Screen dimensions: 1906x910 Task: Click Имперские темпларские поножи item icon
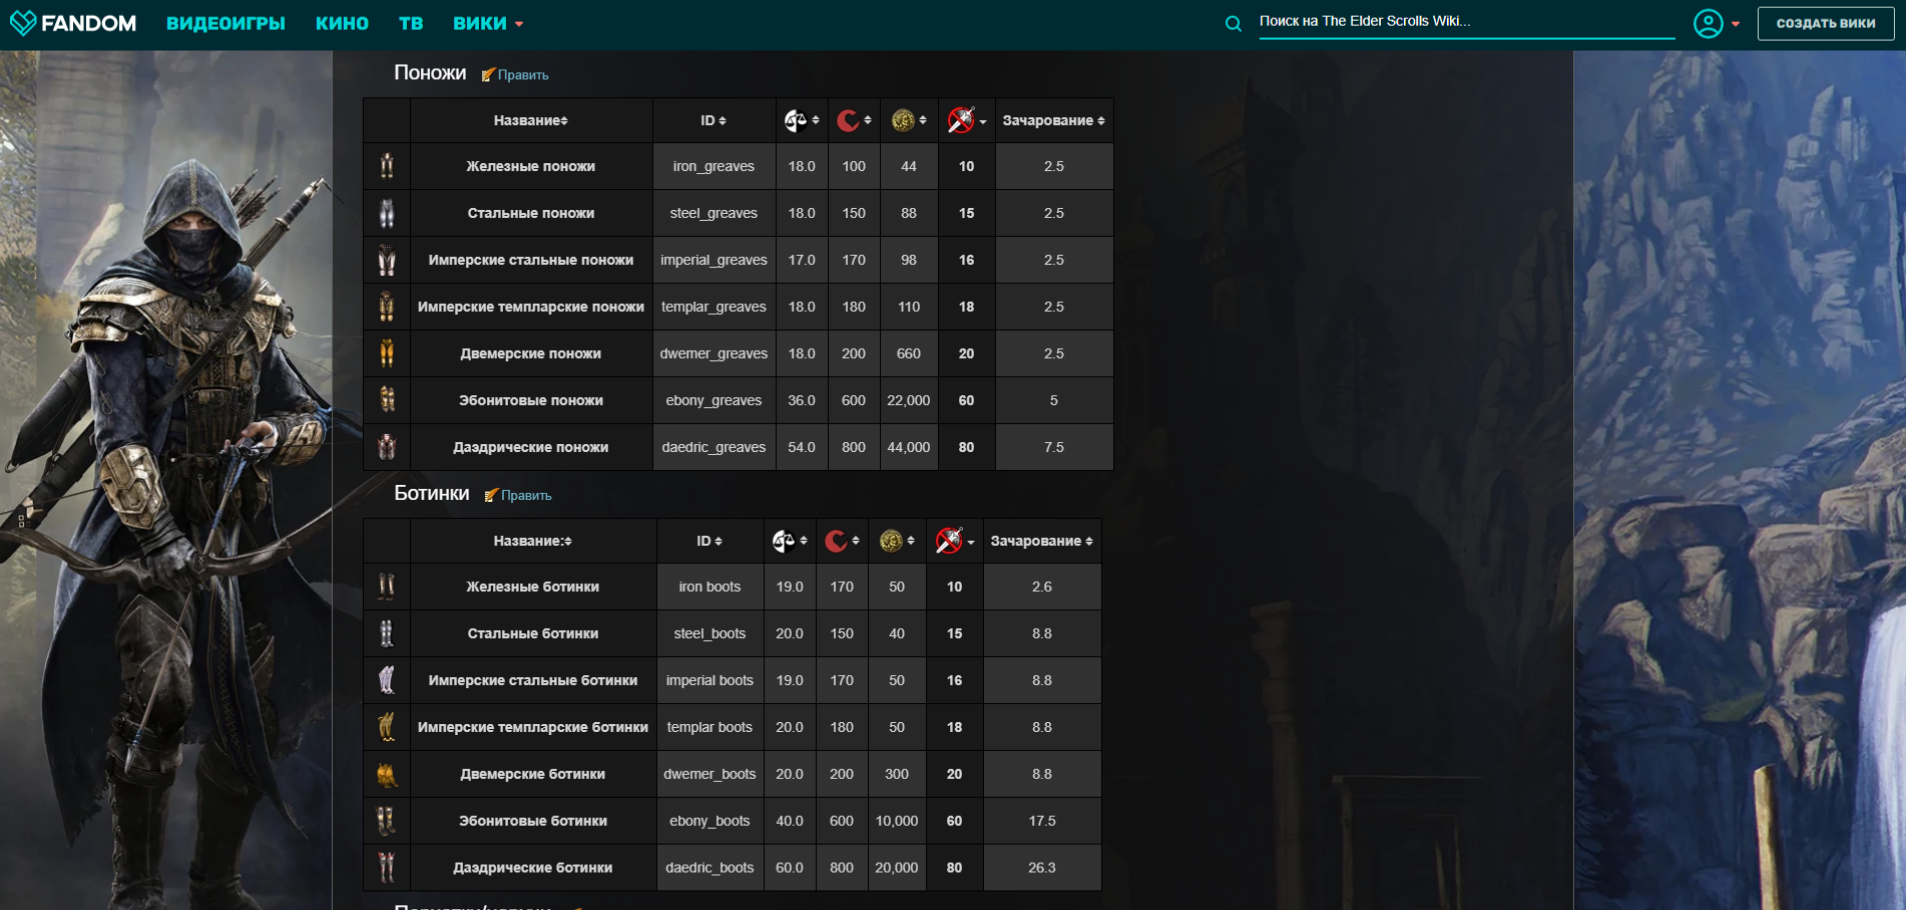click(387, 307)
